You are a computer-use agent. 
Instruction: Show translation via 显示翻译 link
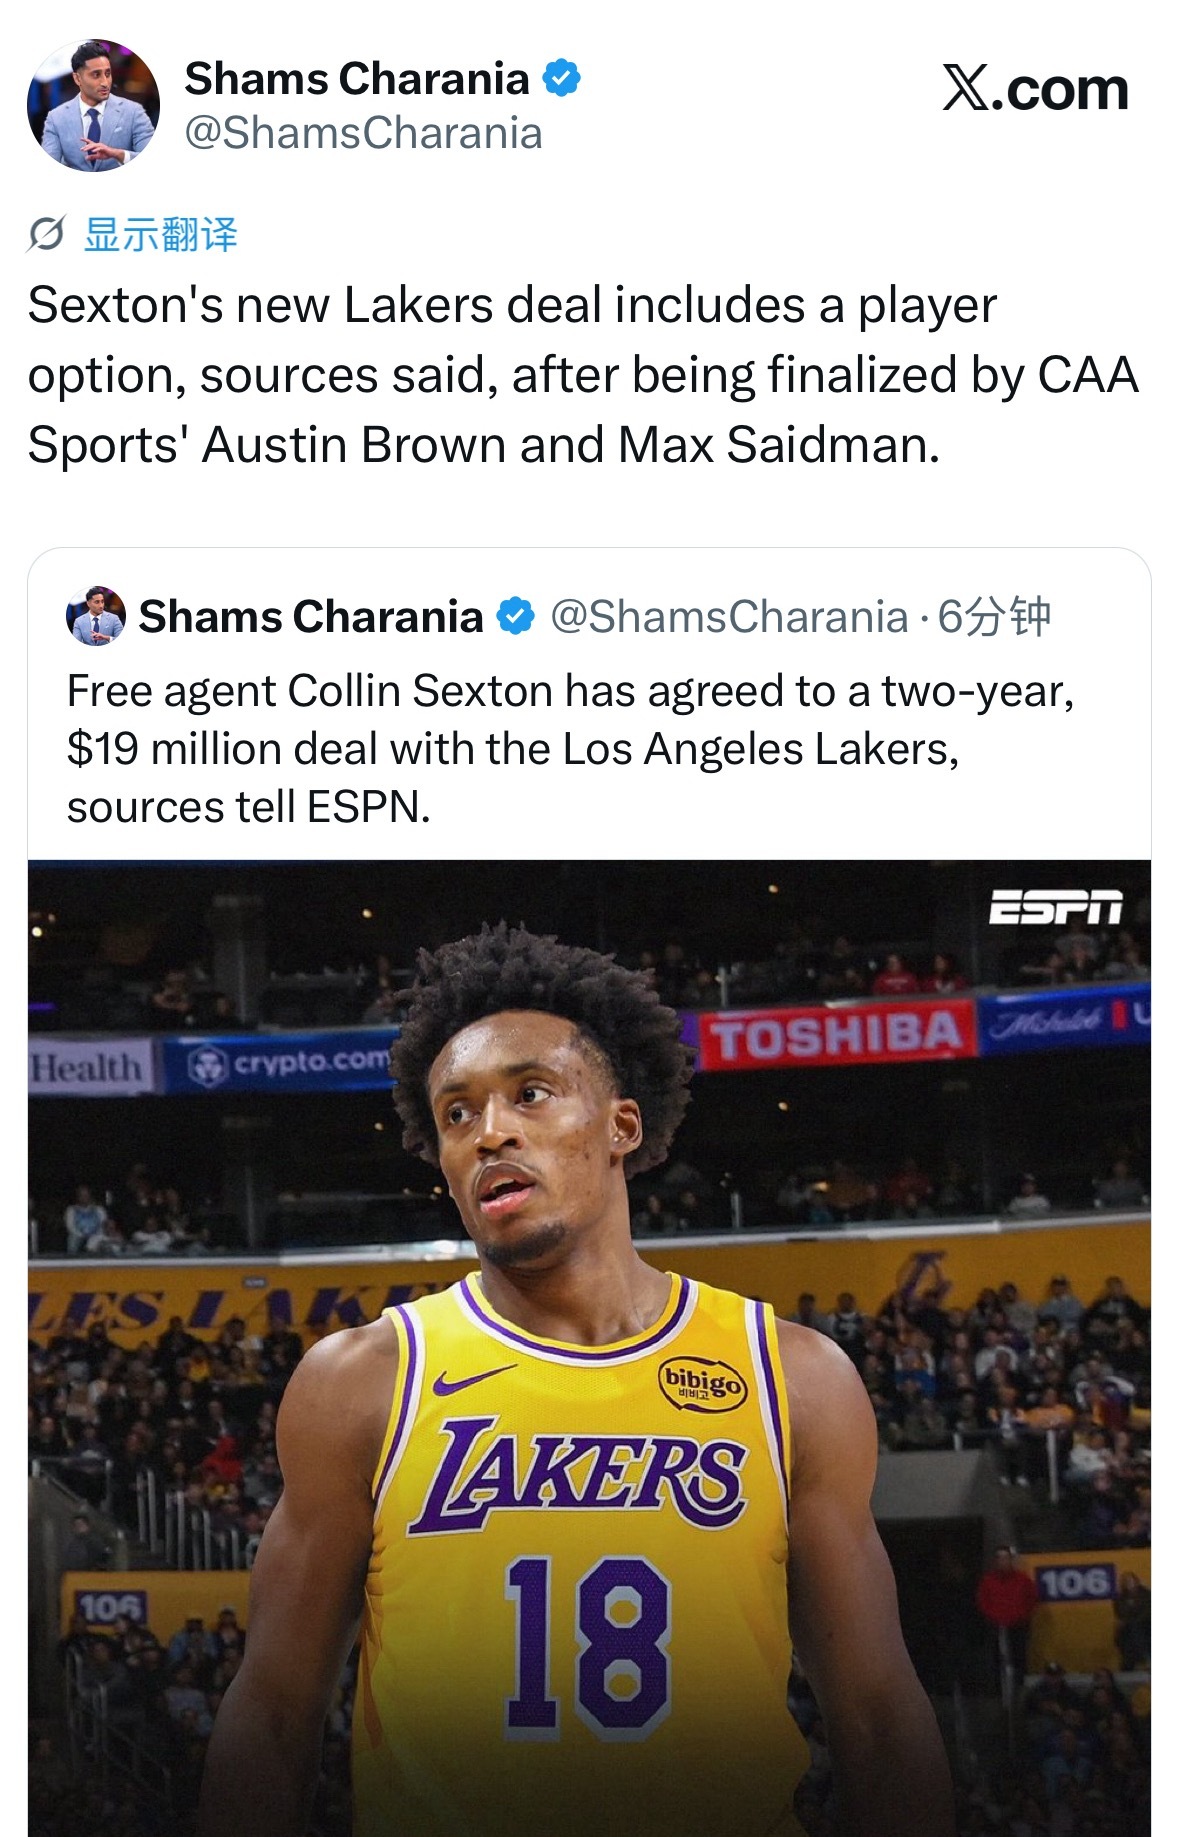[161, 235]
